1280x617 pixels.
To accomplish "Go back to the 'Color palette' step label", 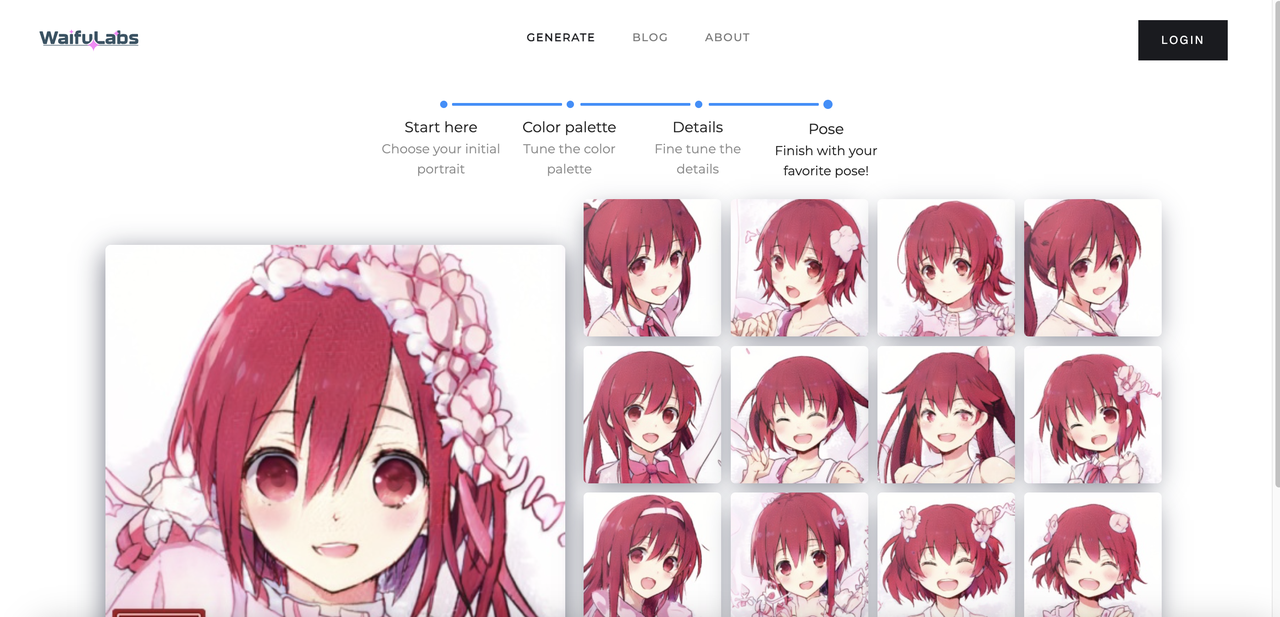I will [x=569, y=127].
